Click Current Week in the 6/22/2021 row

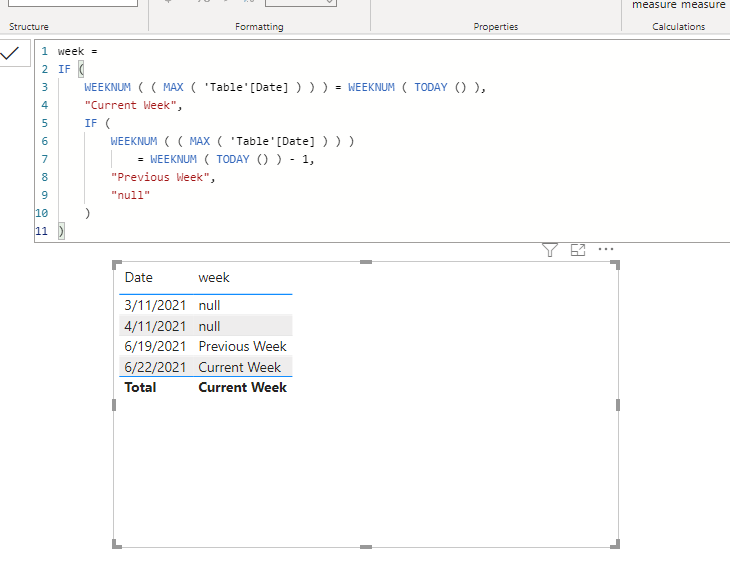click(x=240, y=367)
